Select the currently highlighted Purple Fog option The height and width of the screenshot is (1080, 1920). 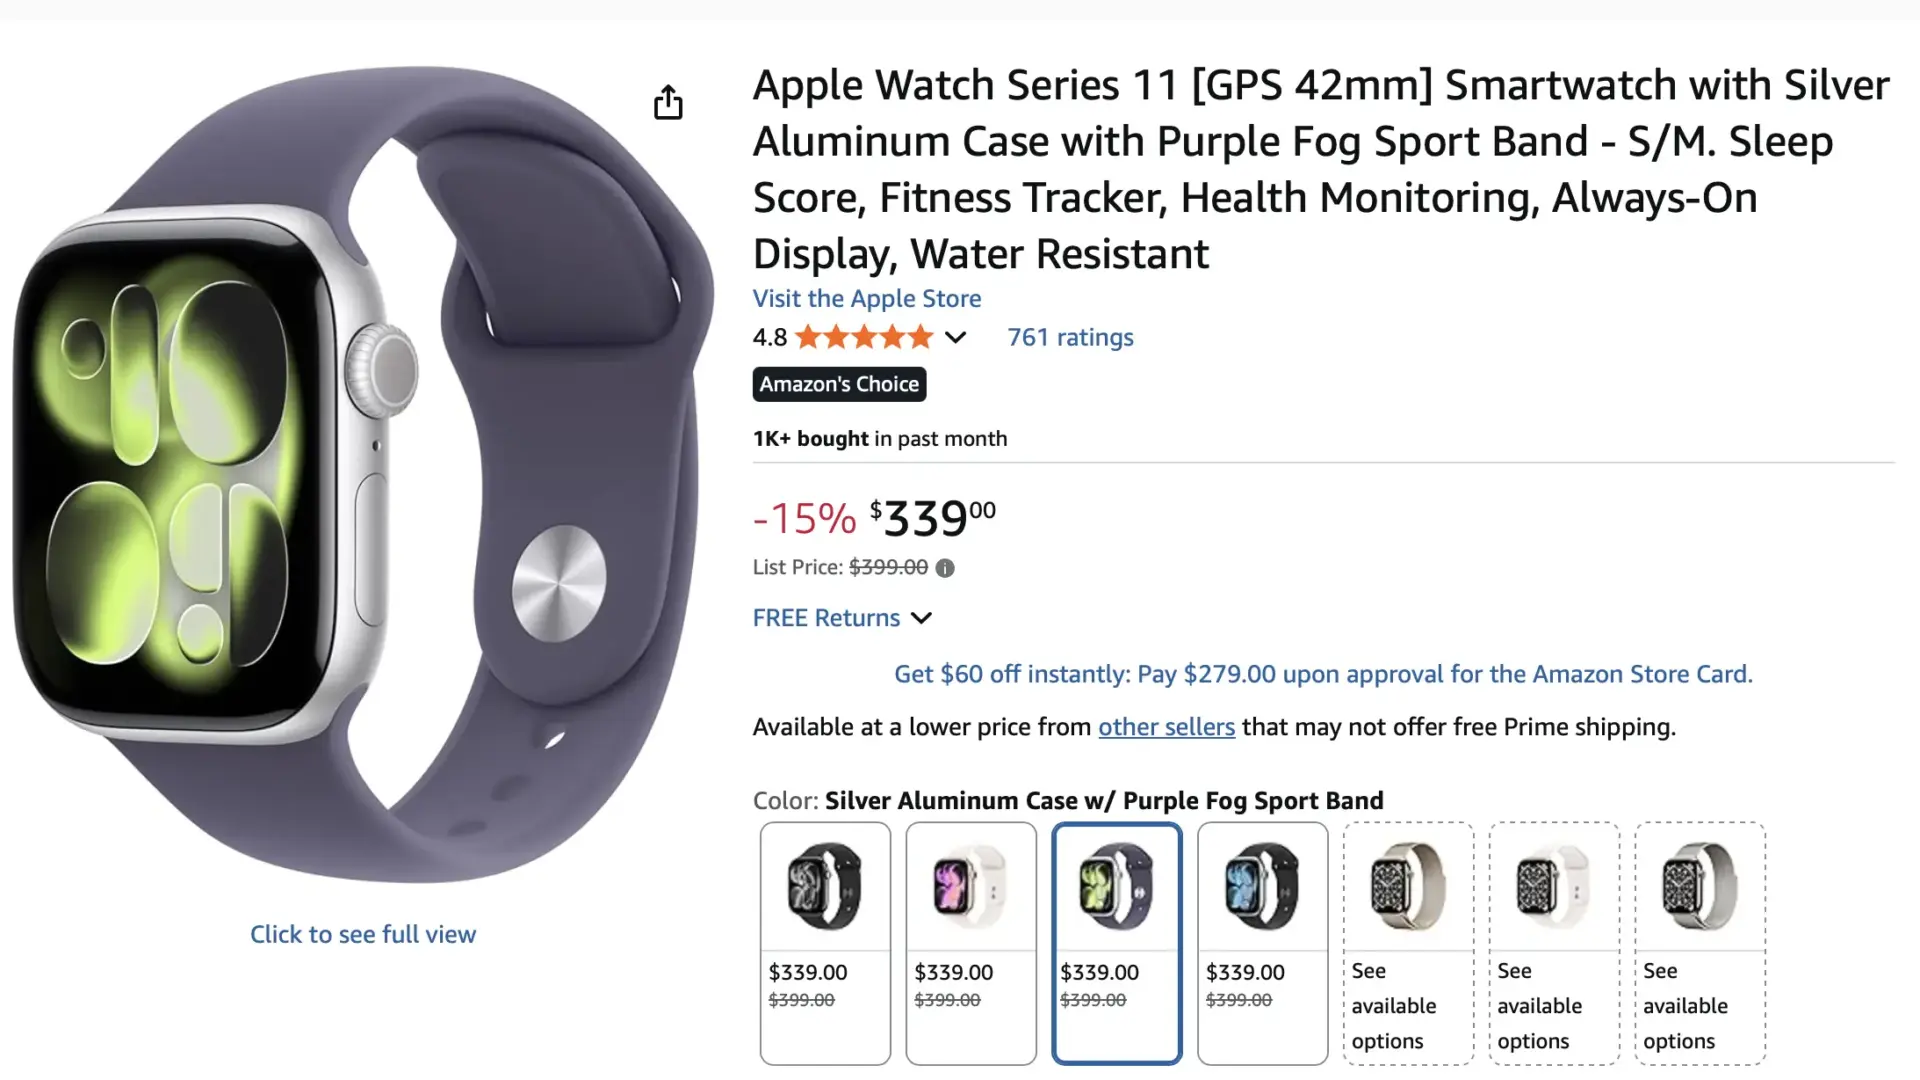click(1117, 884)
